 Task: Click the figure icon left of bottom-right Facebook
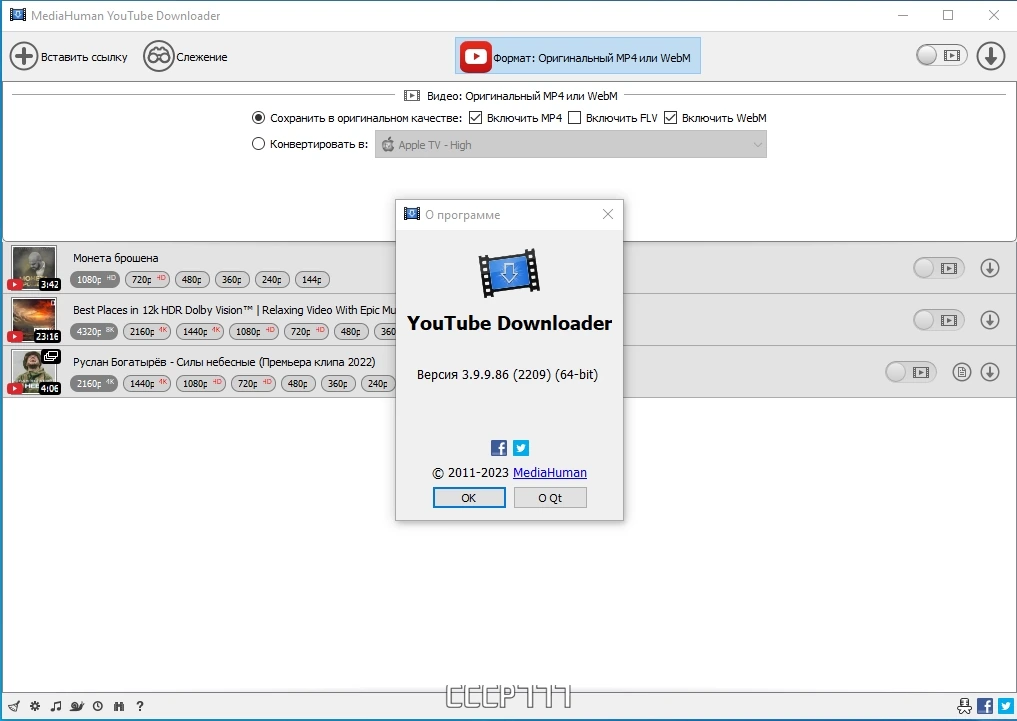[x=964, y=705]
